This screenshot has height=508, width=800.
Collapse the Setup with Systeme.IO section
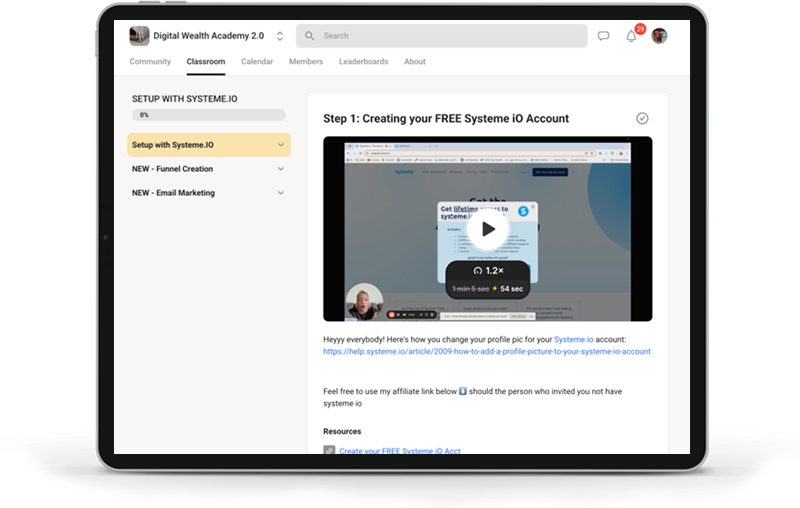pos(281,145)
